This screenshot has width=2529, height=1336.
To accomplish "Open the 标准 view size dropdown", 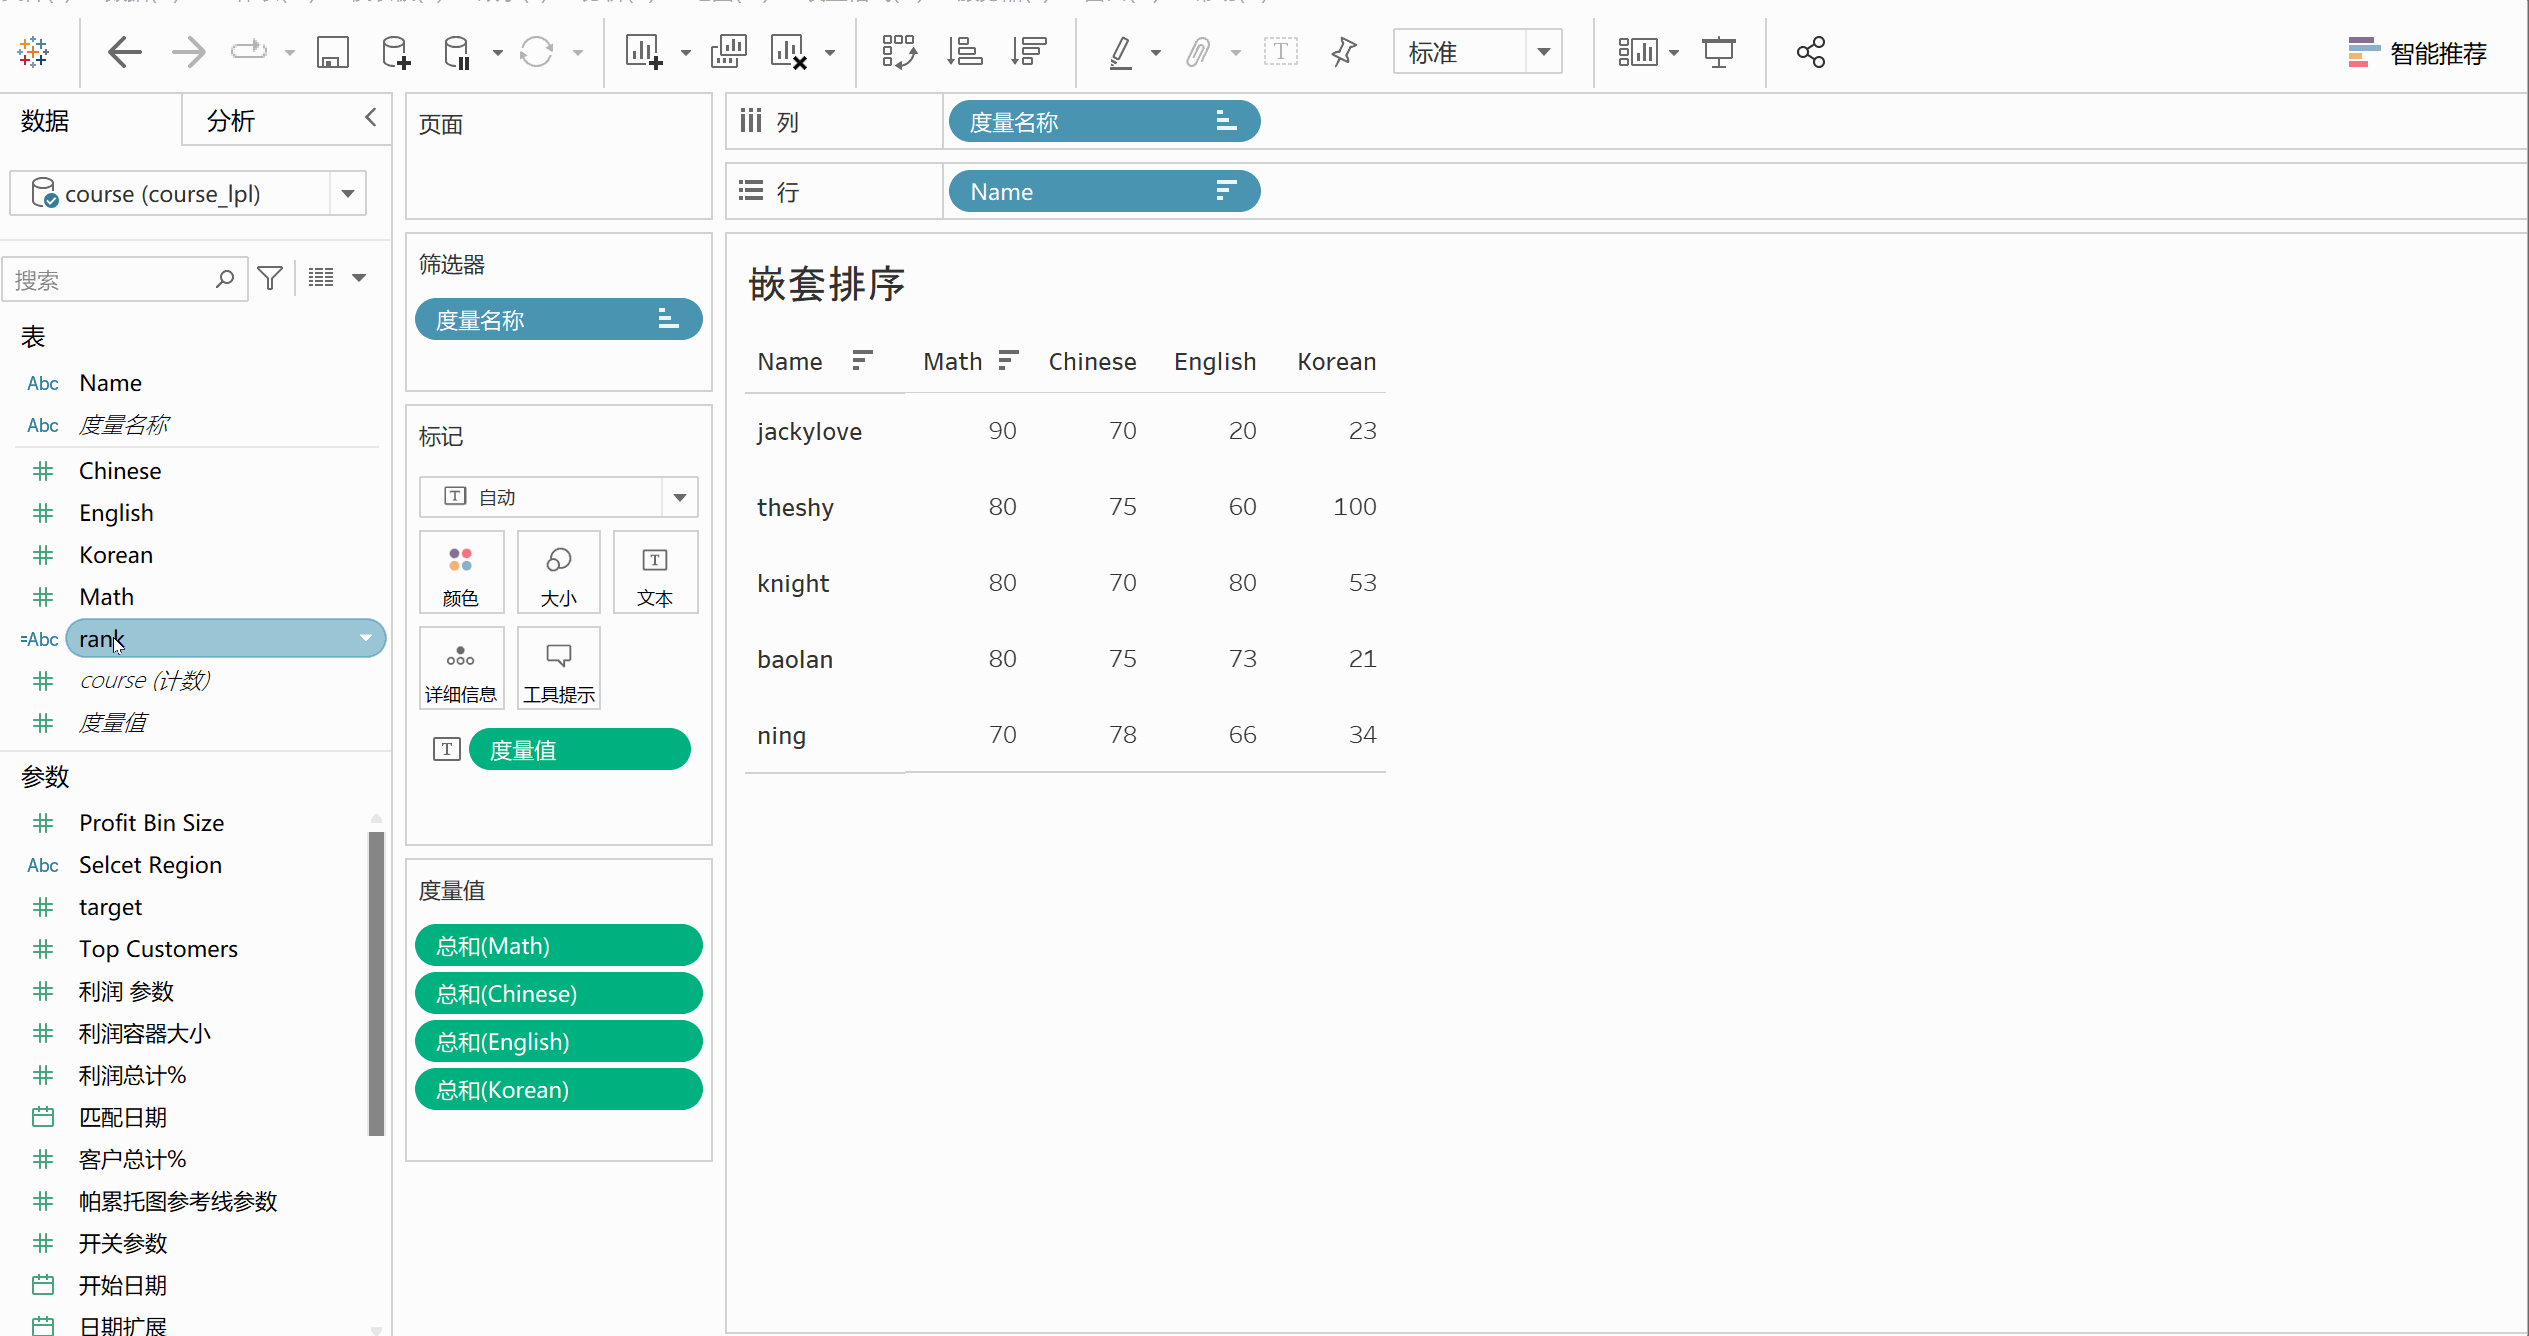I will 1543,52.
